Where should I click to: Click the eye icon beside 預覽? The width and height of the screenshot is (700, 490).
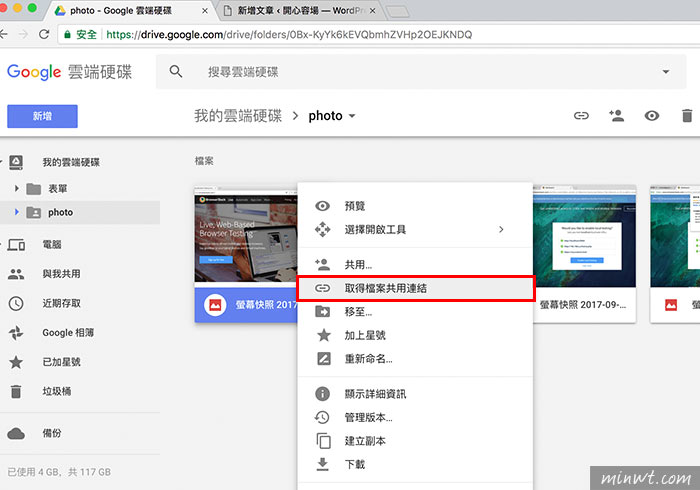pos(322,206)
